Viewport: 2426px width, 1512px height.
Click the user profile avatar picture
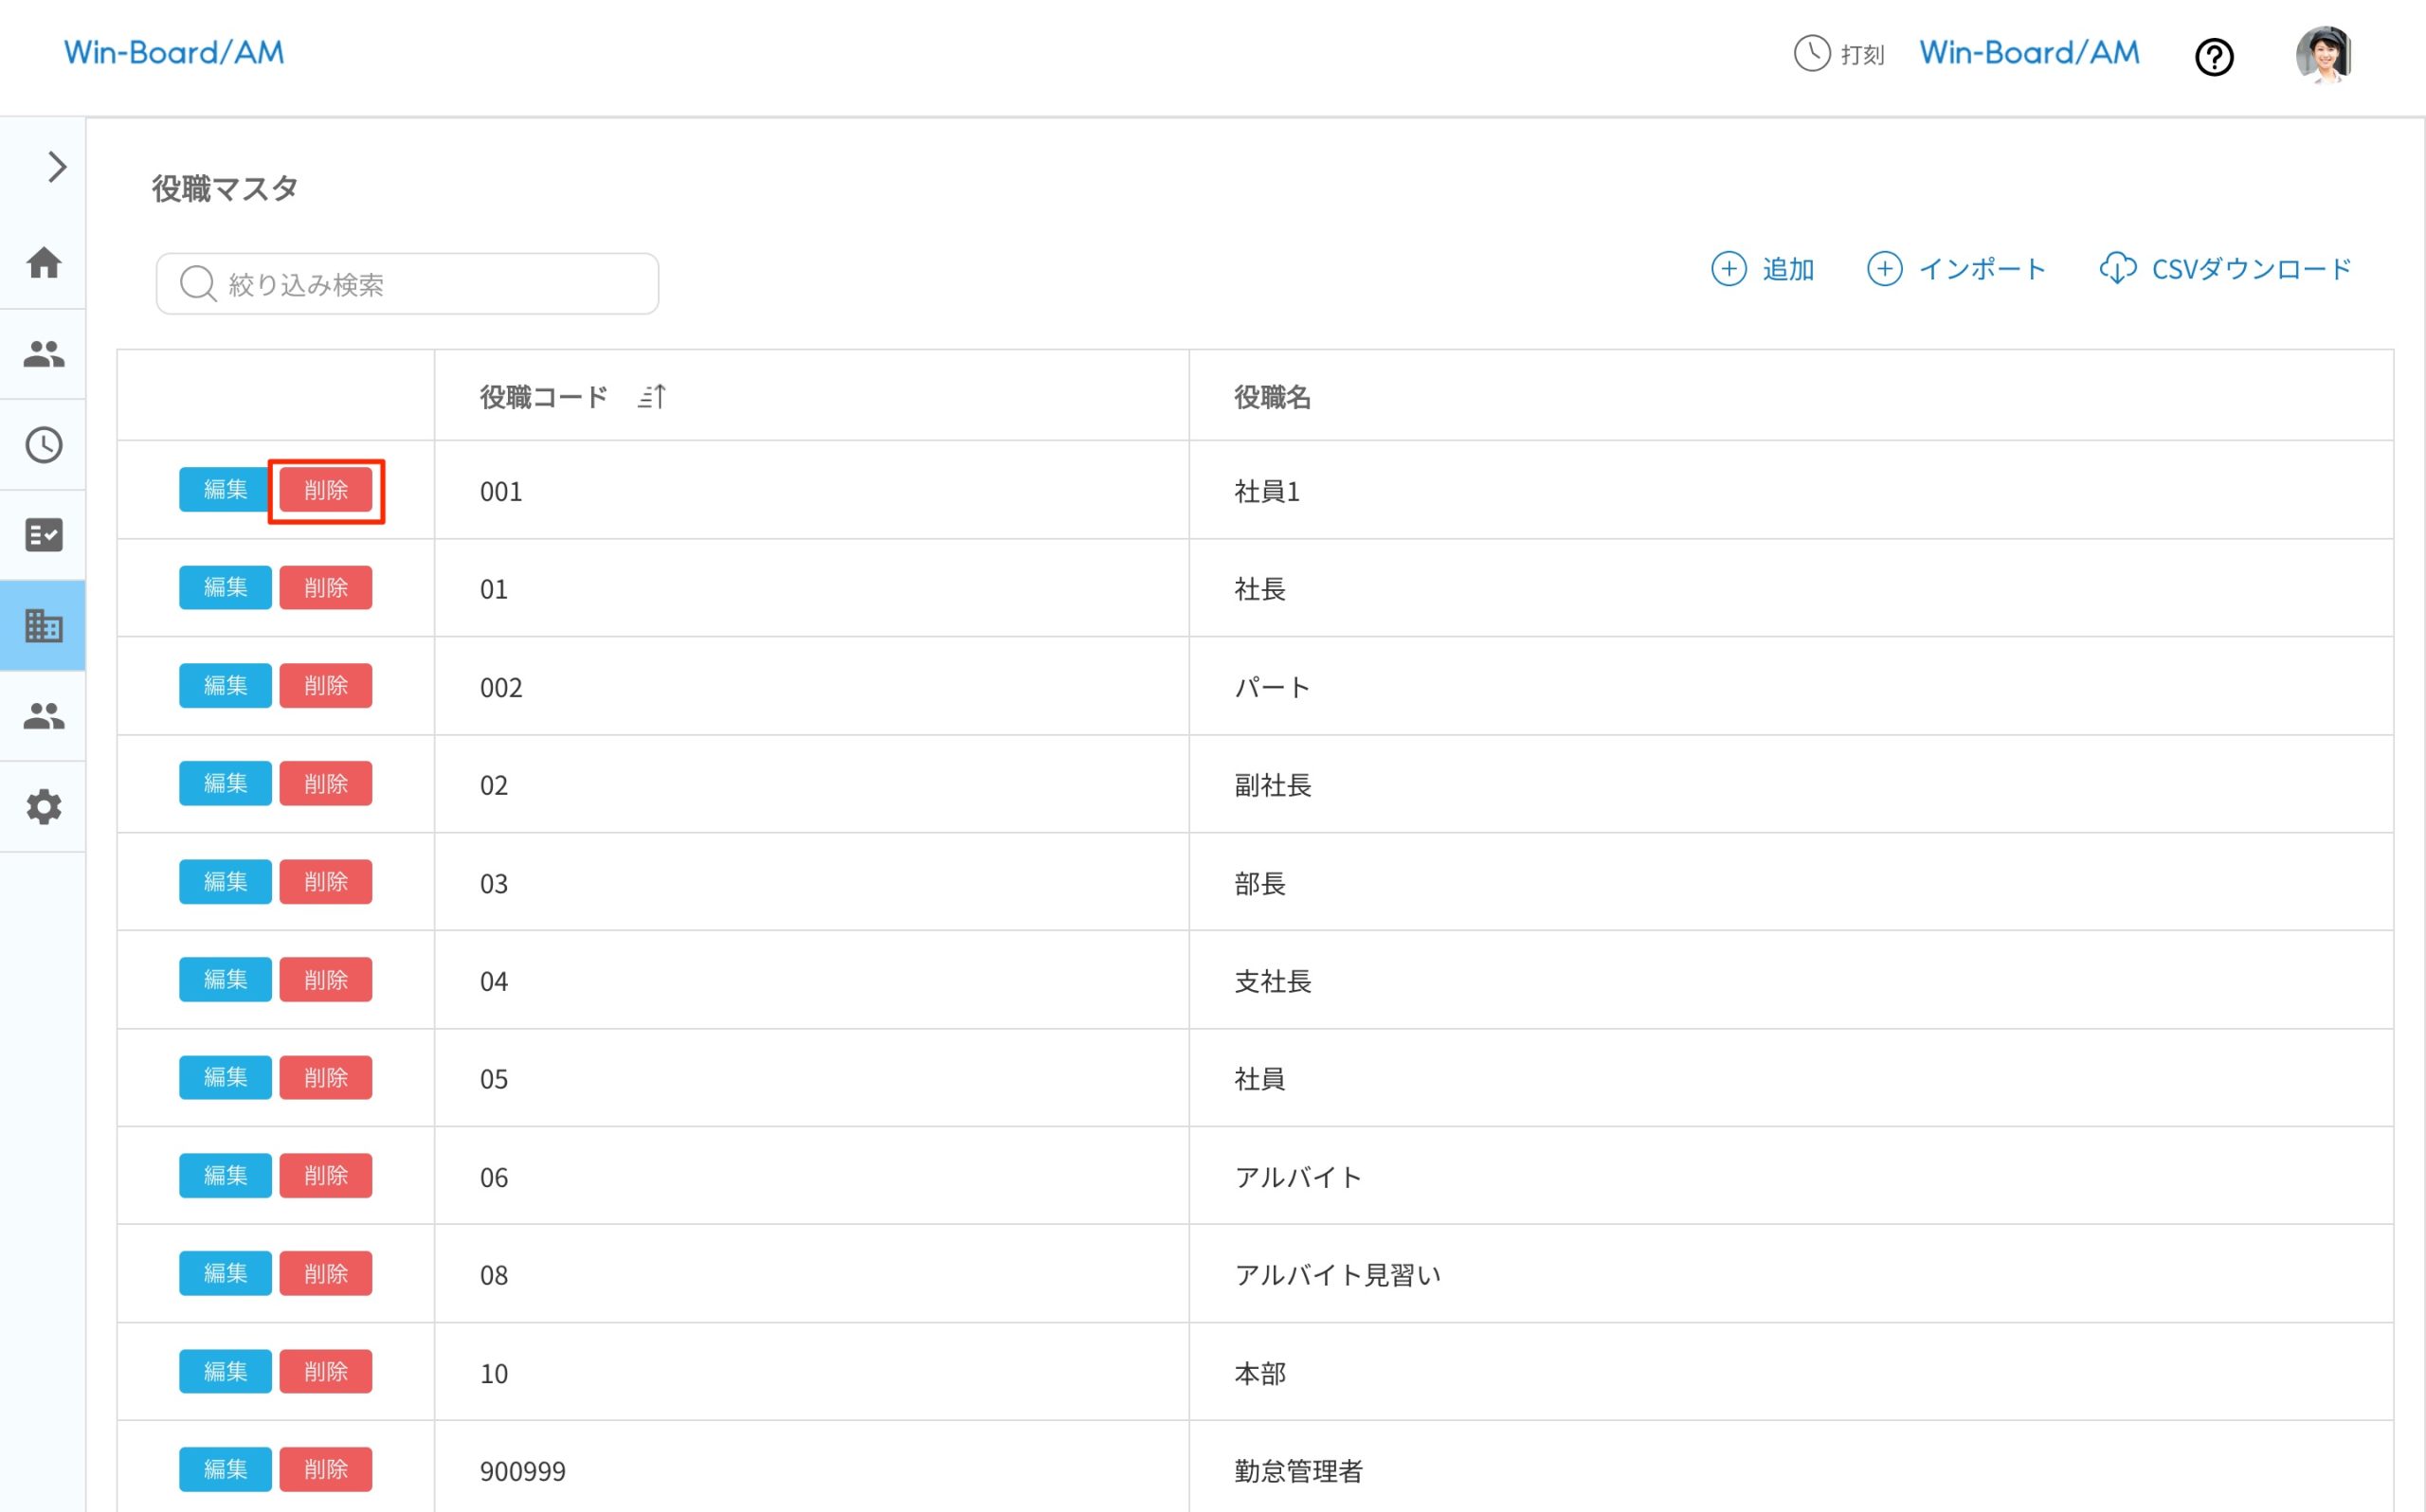[x=2325, y=56]
